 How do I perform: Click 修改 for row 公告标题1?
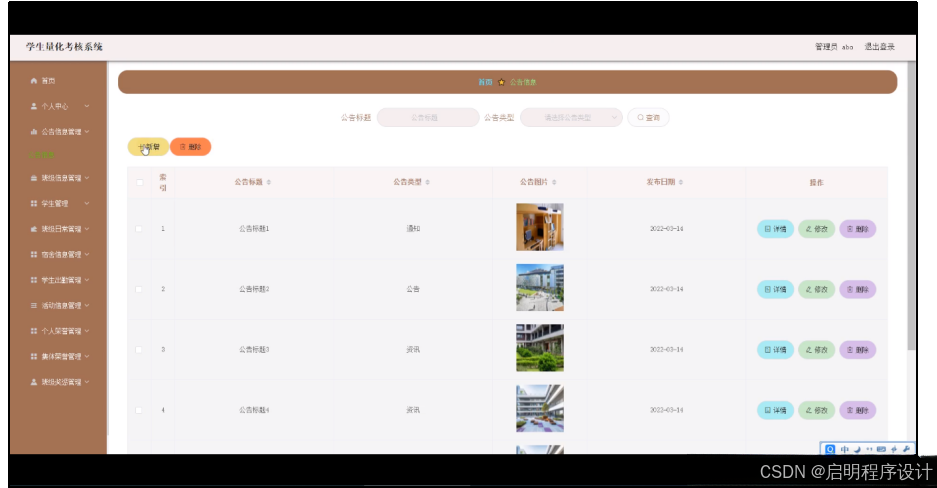817,229
